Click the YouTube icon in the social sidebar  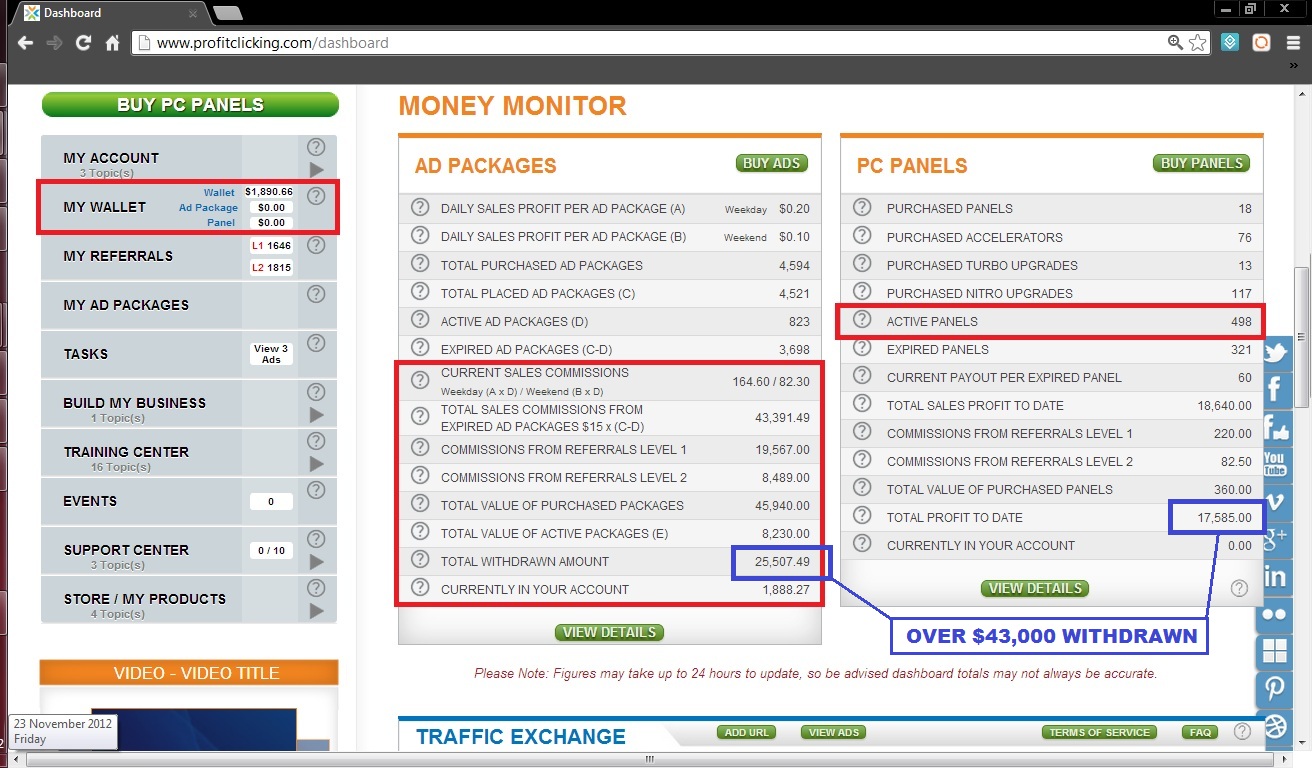point(1275,464)
